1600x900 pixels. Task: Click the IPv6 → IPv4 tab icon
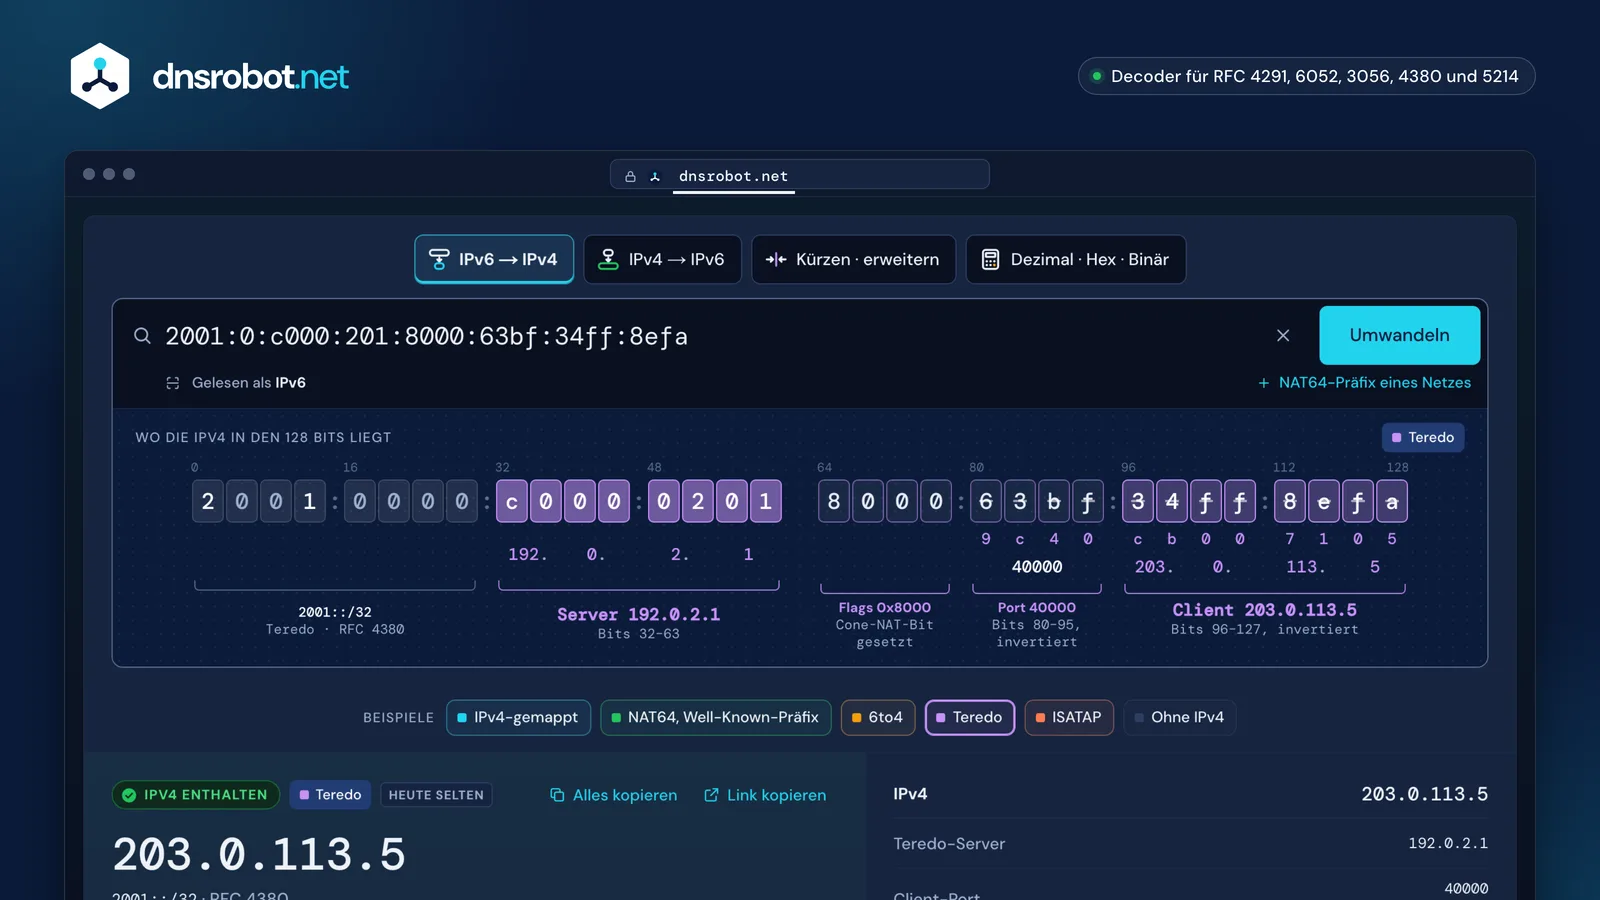click(x=439, y=259)
